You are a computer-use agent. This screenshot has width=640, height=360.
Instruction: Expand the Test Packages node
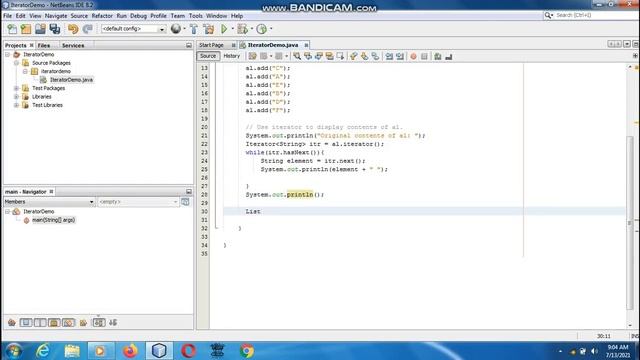pos(16,88)
